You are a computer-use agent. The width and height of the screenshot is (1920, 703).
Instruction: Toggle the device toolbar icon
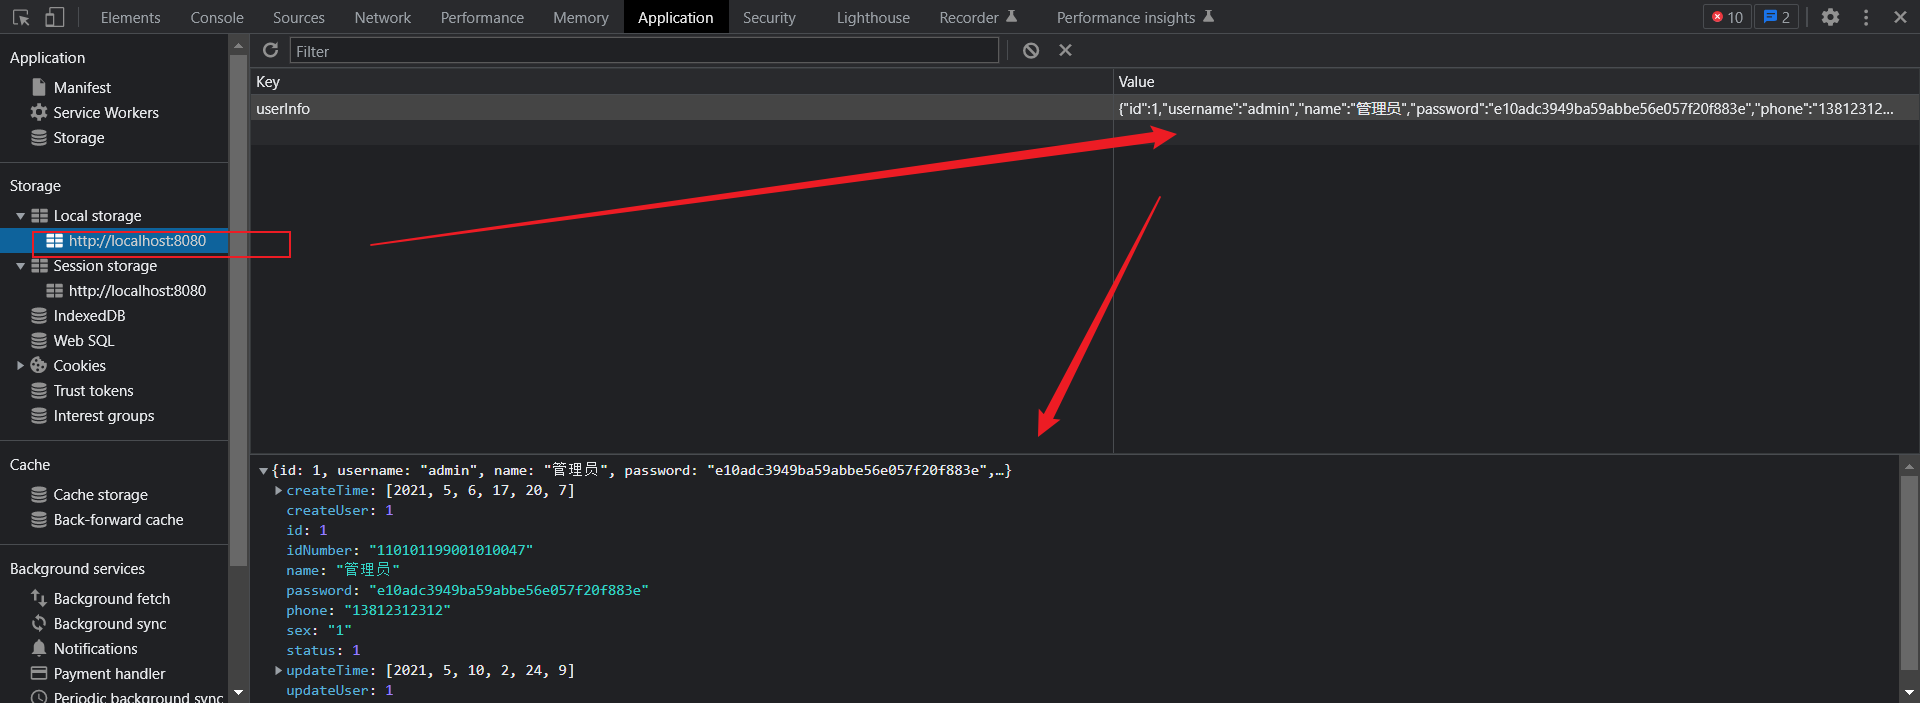click(x=54, y=17)
